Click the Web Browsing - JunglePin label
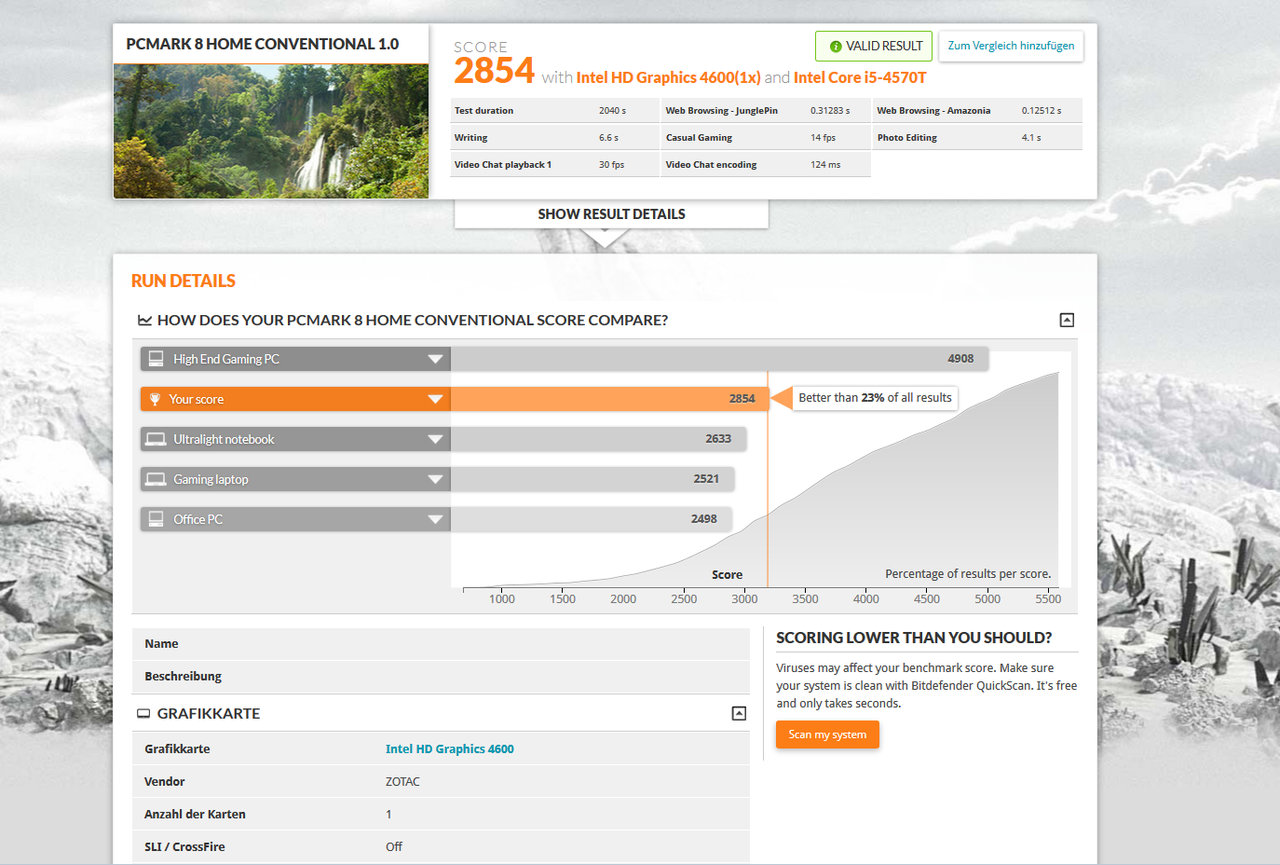Screen dimensions: 1280x865 tap(721, 111)
